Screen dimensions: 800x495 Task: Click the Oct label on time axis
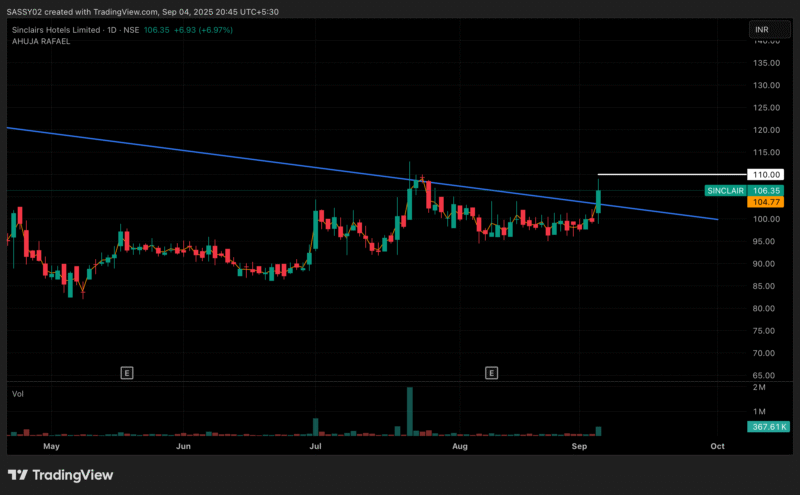pyautogui.click(x=717, y=448)
